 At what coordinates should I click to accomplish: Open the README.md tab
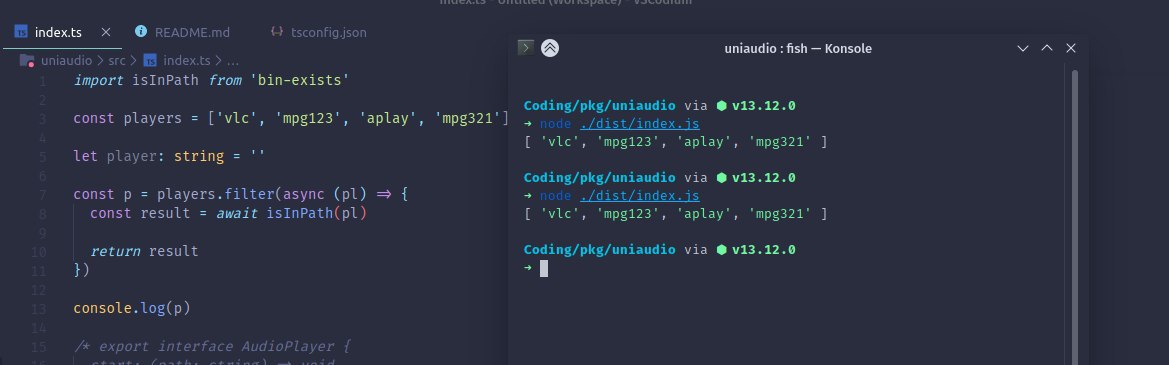pyautogui.click(x=192, y=32)
